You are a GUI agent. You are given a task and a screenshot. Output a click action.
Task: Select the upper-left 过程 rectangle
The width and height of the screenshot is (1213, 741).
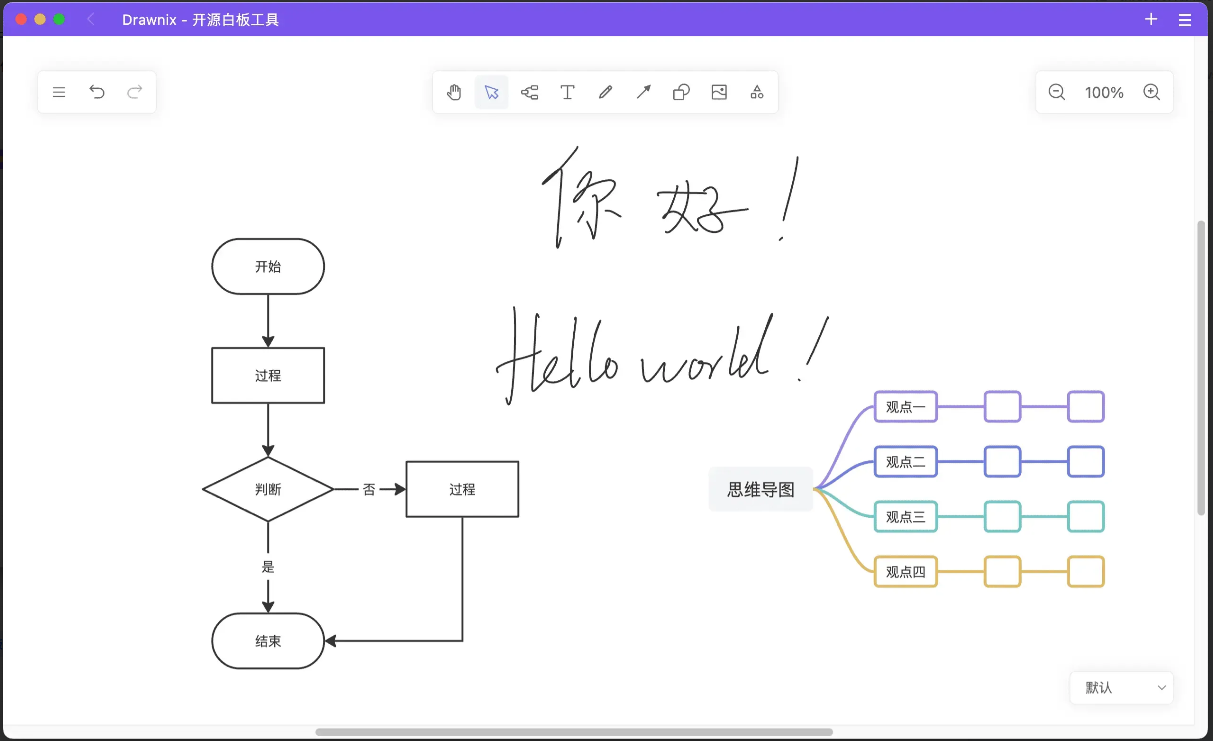coord(268,375)
